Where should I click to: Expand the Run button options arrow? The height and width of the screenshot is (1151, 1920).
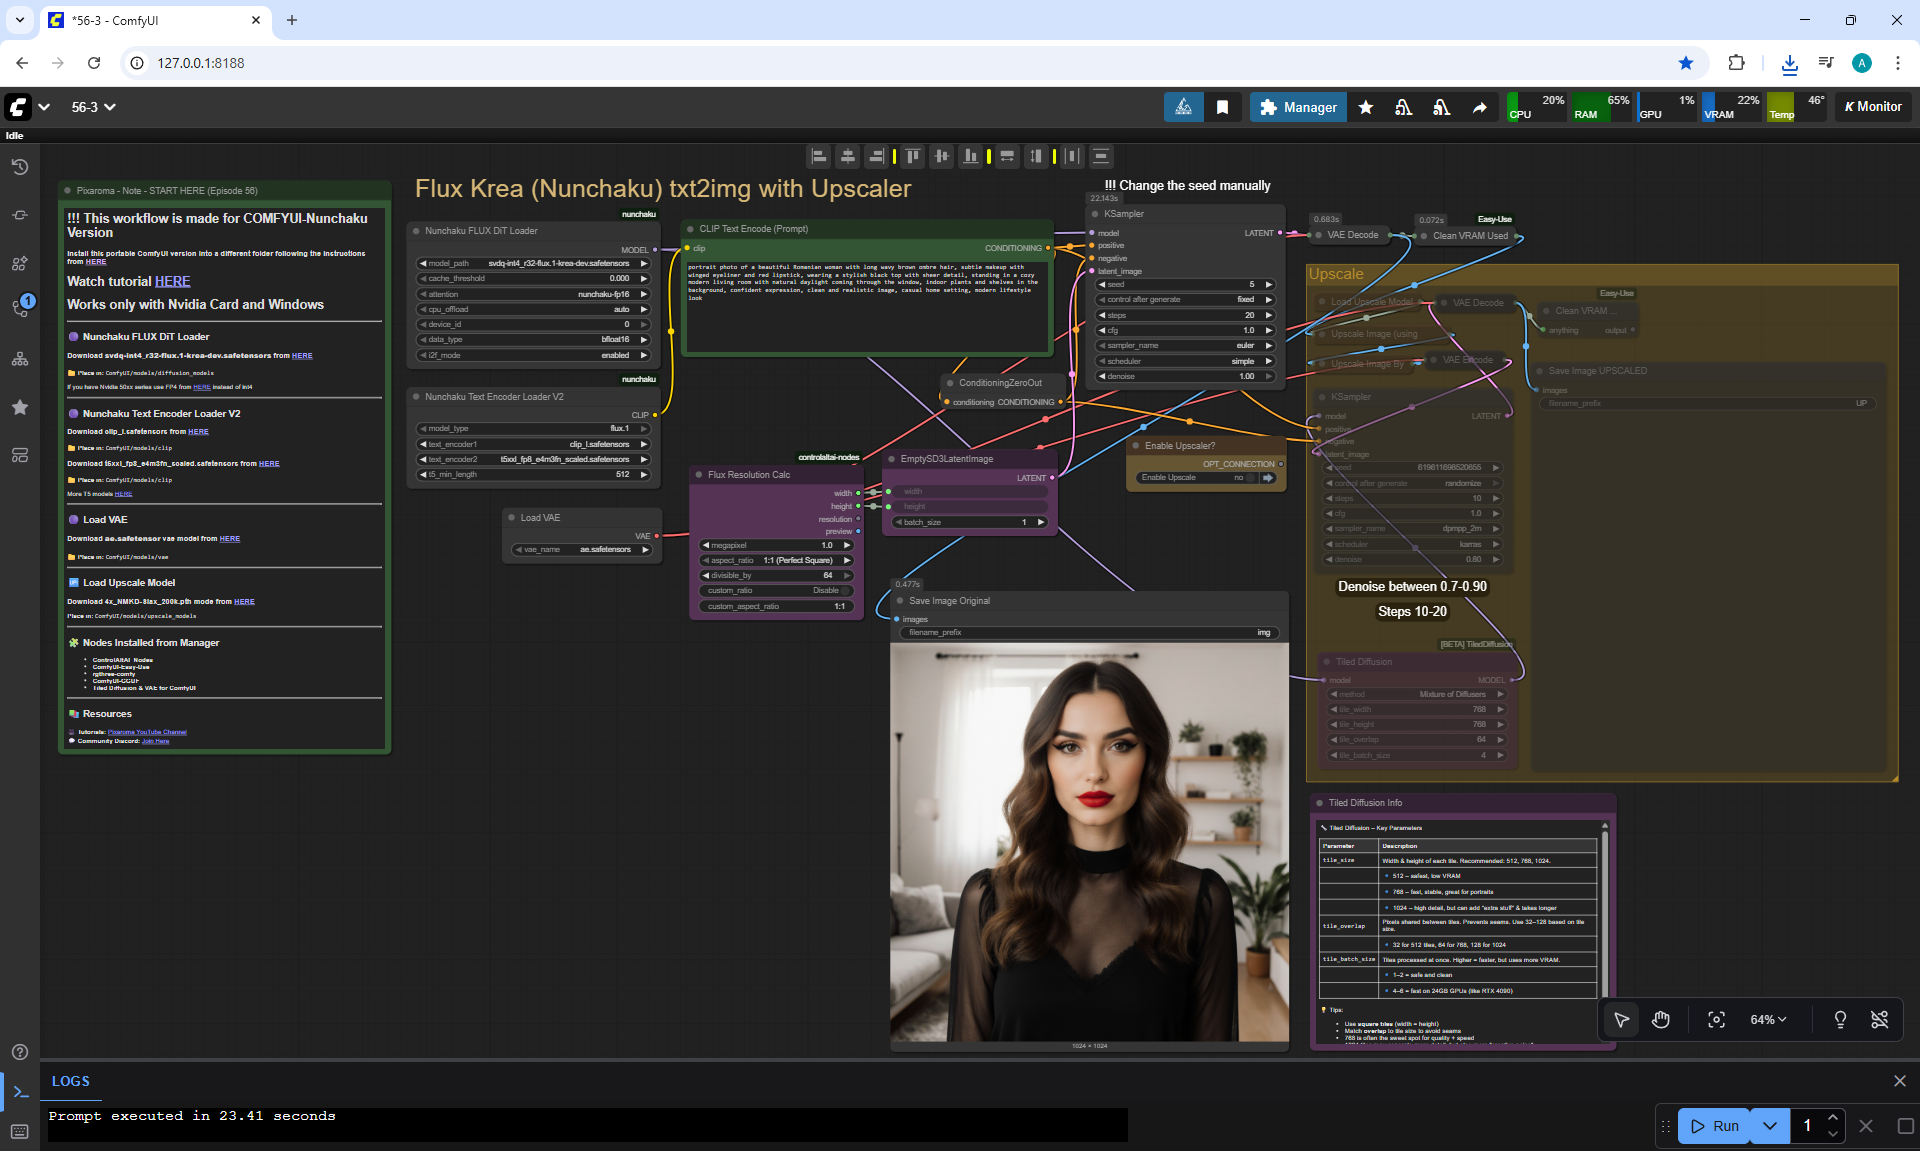[1770, 1126]
